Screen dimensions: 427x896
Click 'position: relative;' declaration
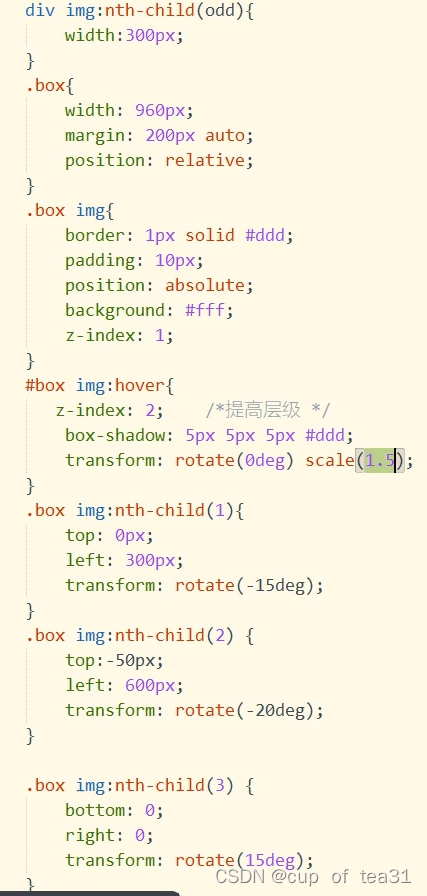click(x=159, y=161)
